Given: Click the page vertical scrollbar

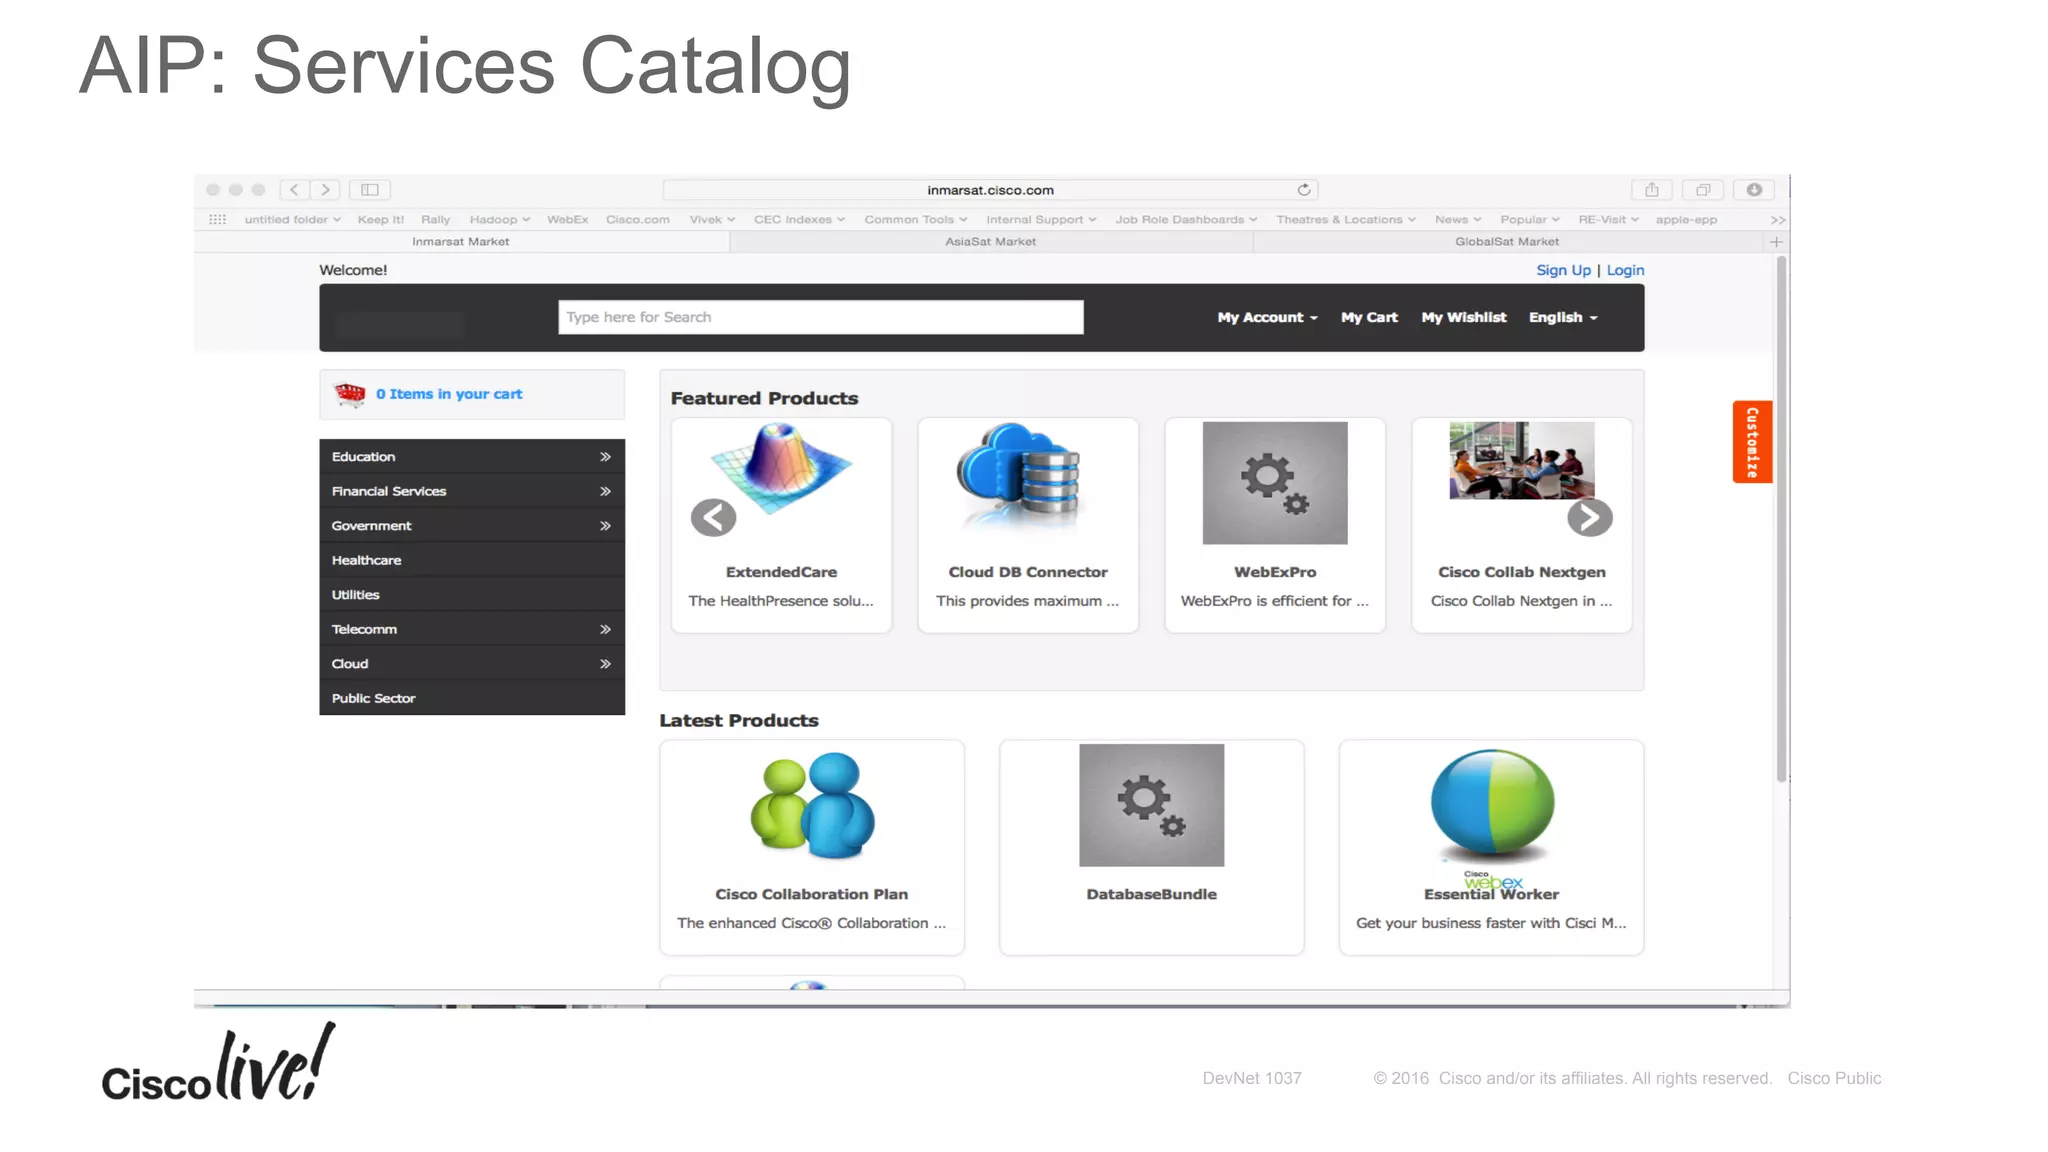Looking at the screenshot, I should click(x=1781, y=519).
